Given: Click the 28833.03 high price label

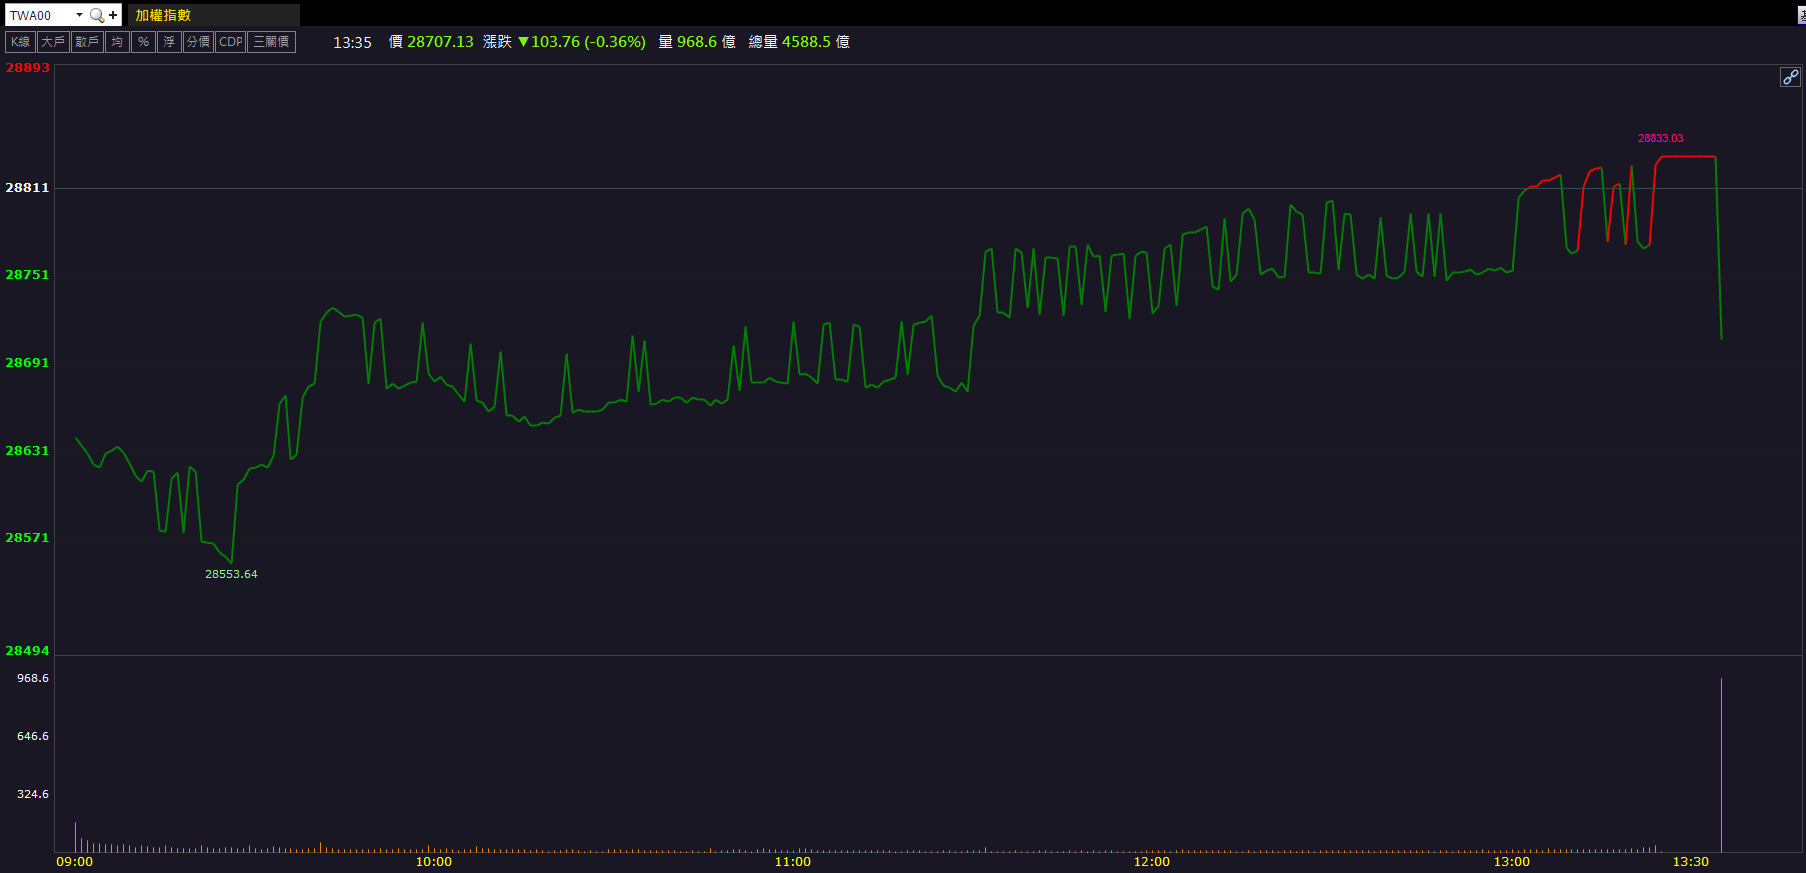Looking at the screenshot, I should pos(1660,138).
